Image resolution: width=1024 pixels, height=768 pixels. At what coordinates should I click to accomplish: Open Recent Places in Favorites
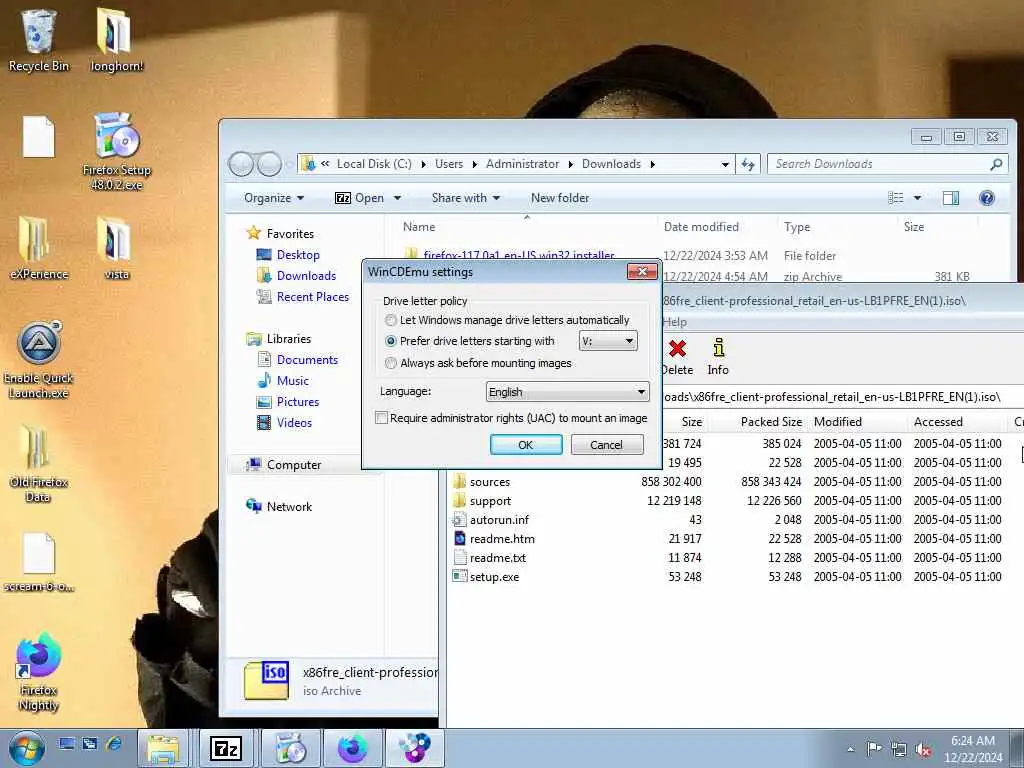pos(312,296)
